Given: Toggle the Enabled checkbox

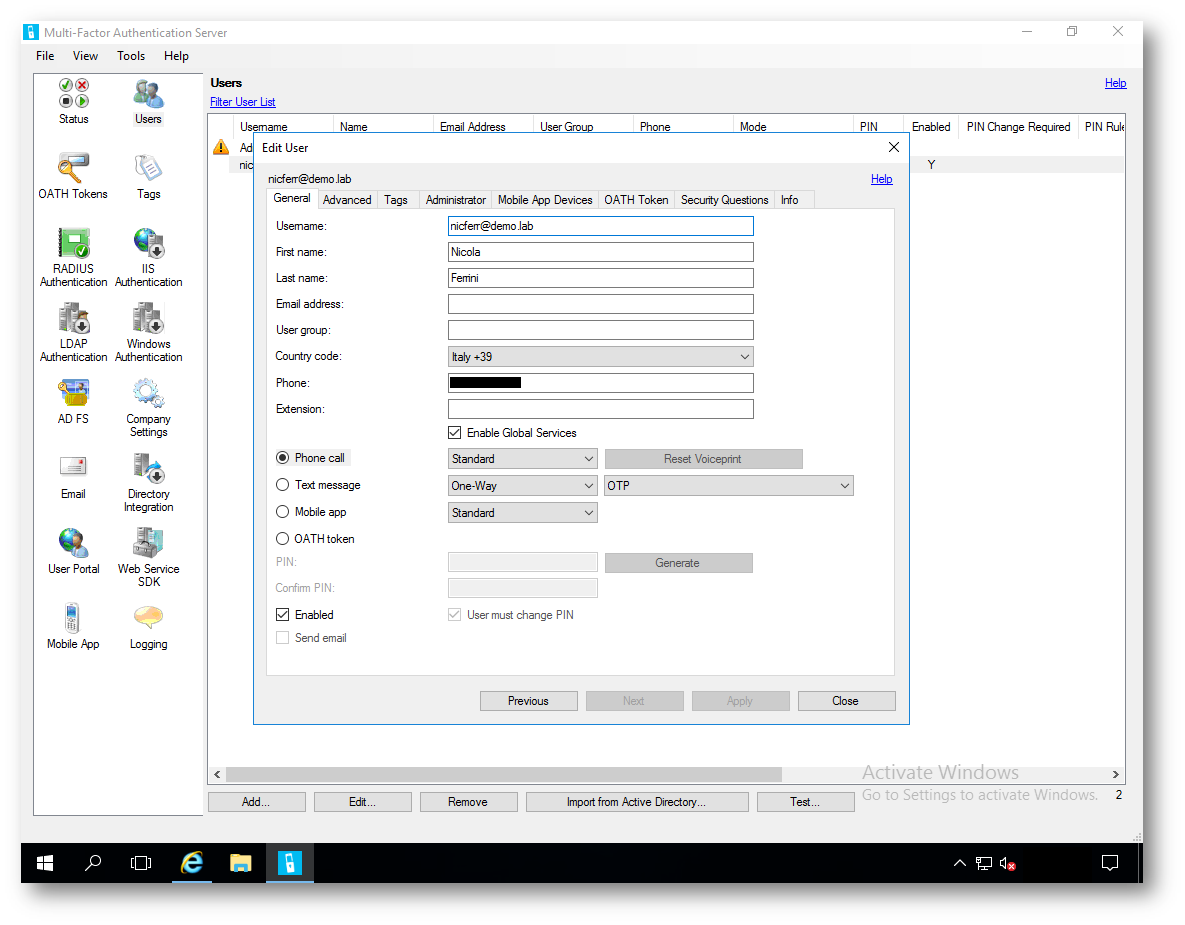Looking at the screenshot, I should pos(283,615).
